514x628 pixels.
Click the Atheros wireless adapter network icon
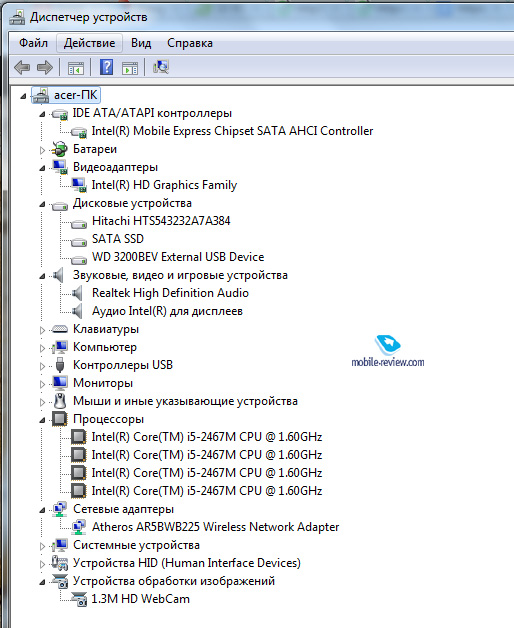point(79,527)
